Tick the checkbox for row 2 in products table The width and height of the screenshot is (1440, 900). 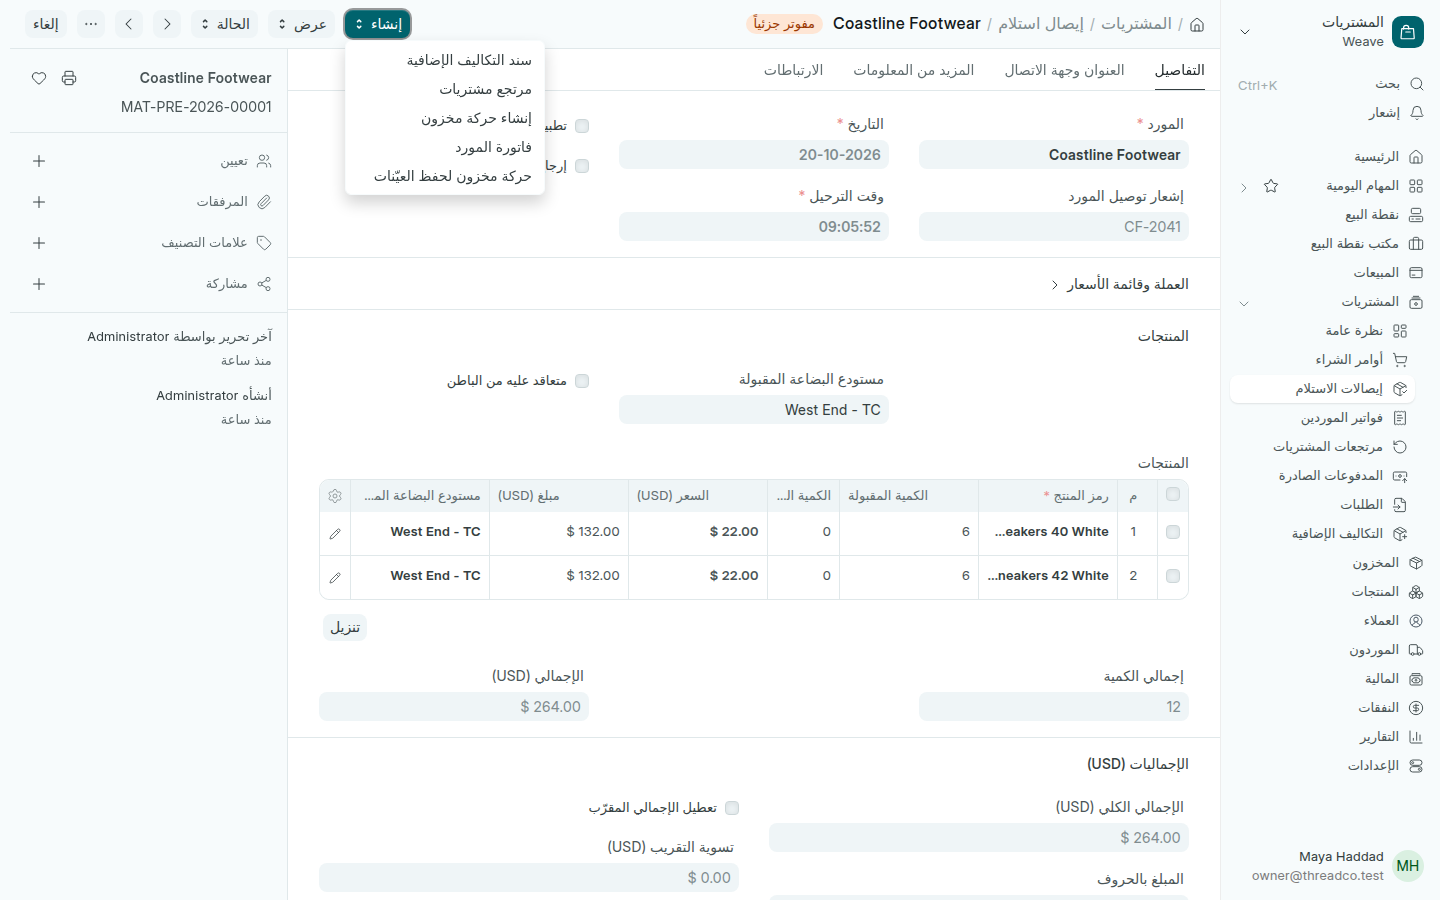(1173, 576)
